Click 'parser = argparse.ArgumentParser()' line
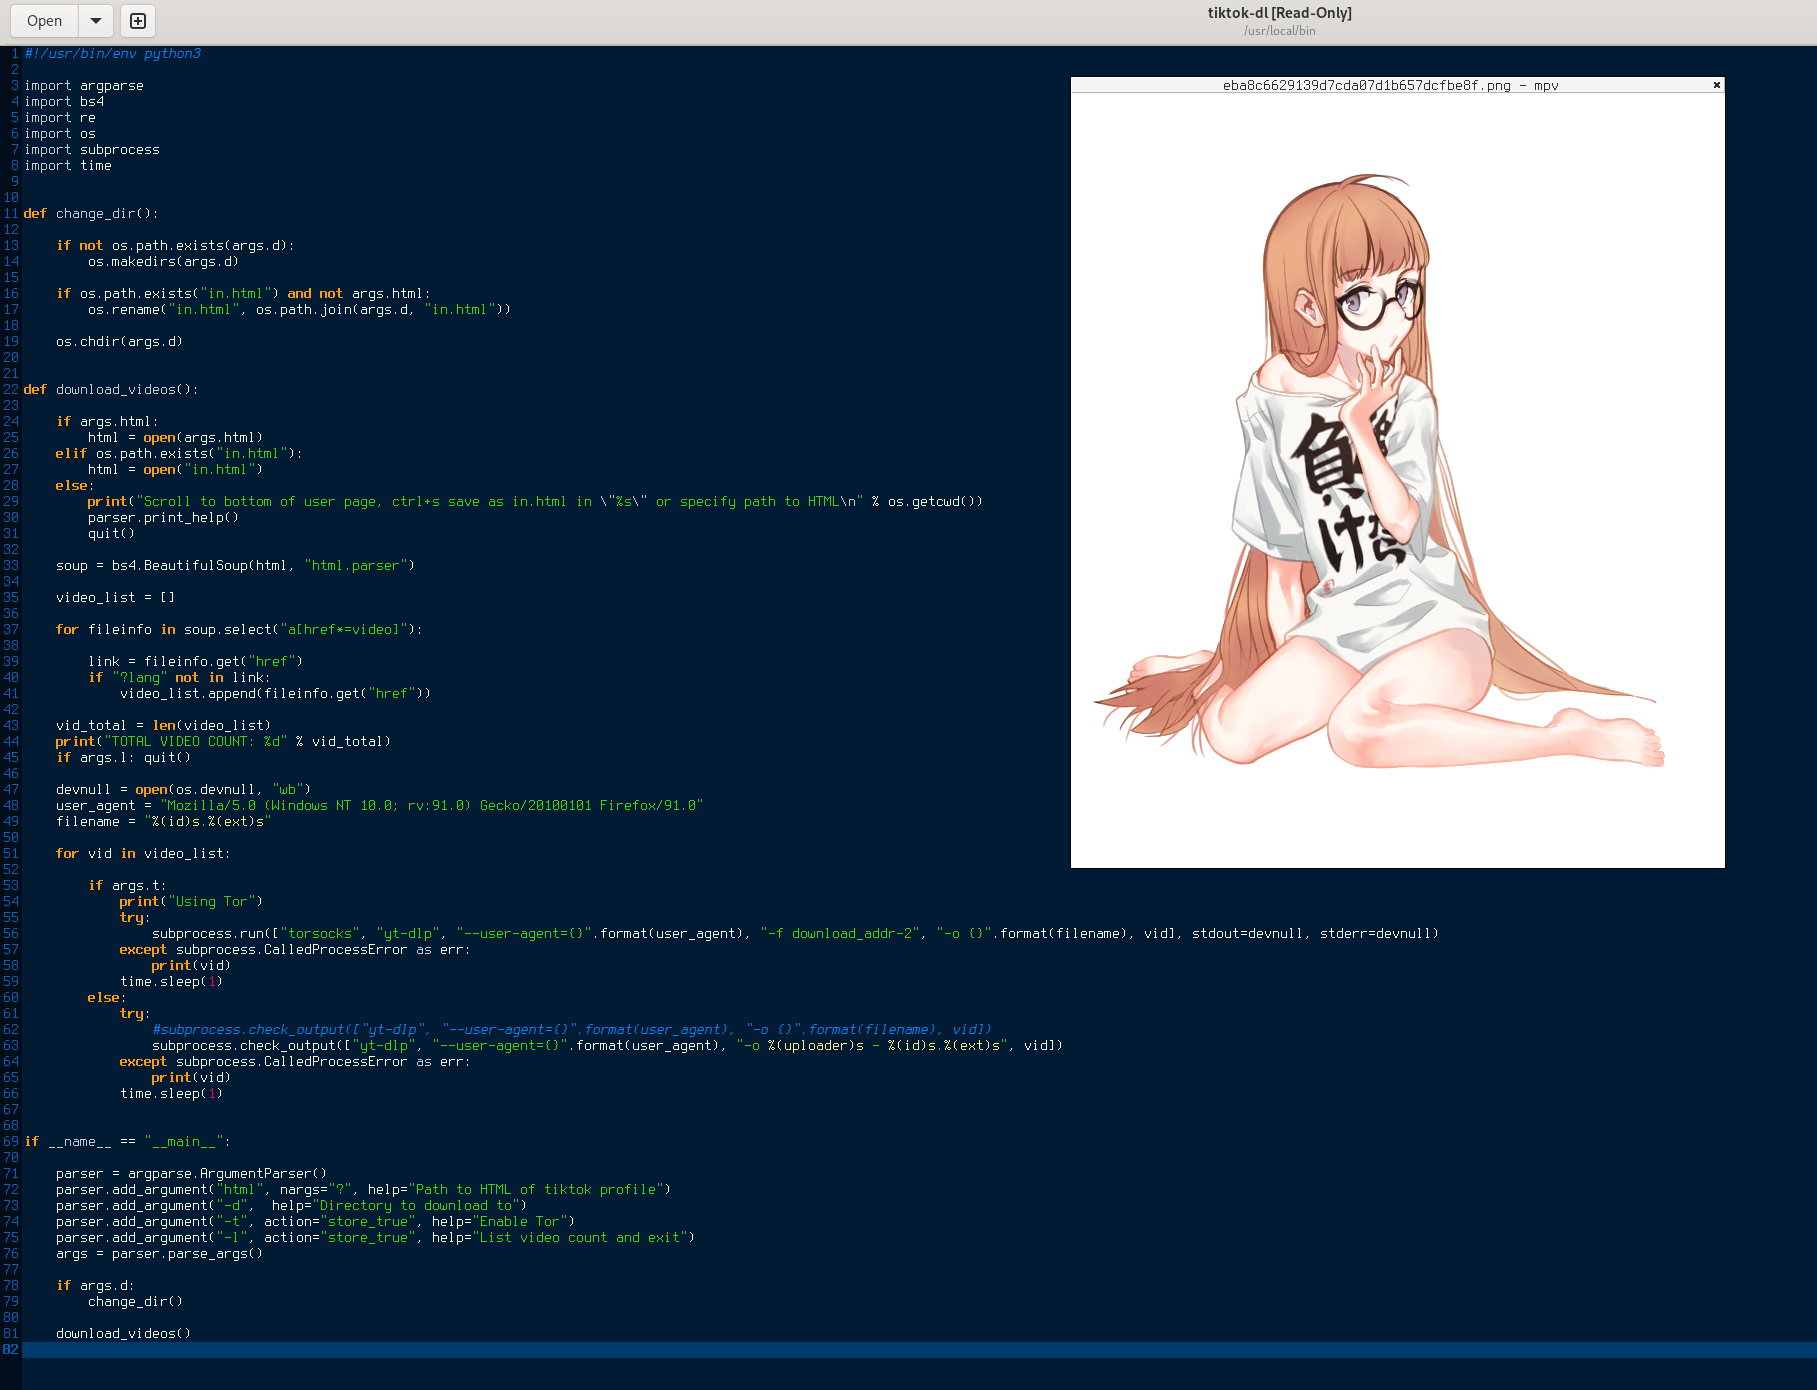The image size is (1817, 1390). (x=191, y=1174)
